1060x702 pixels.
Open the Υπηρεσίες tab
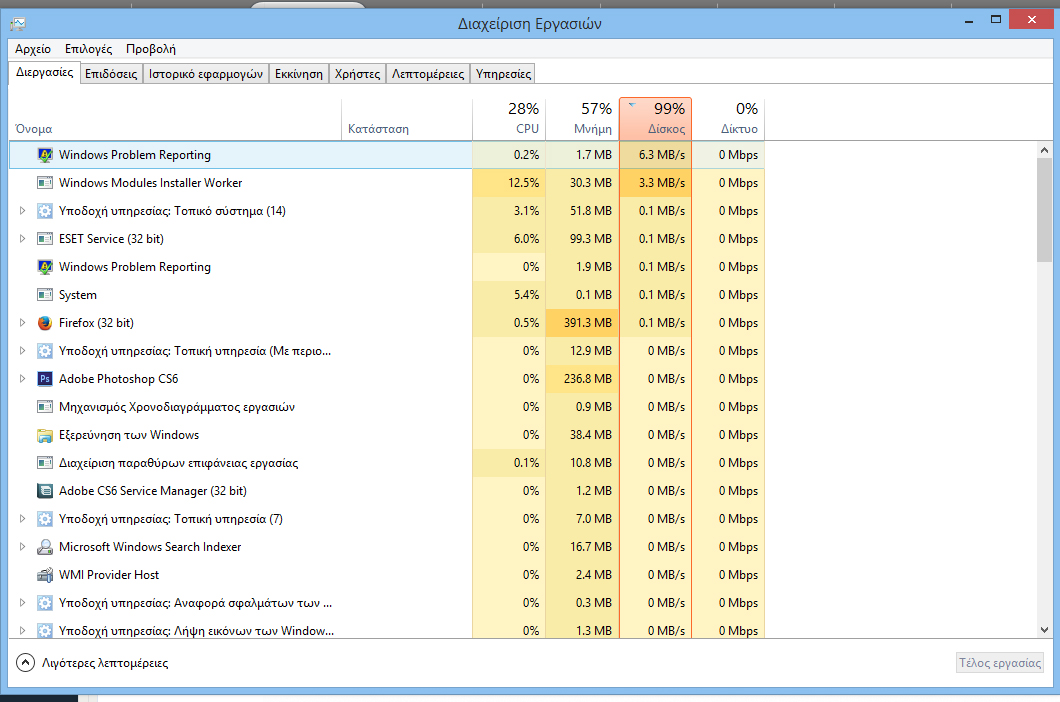[x=504, y=74]
